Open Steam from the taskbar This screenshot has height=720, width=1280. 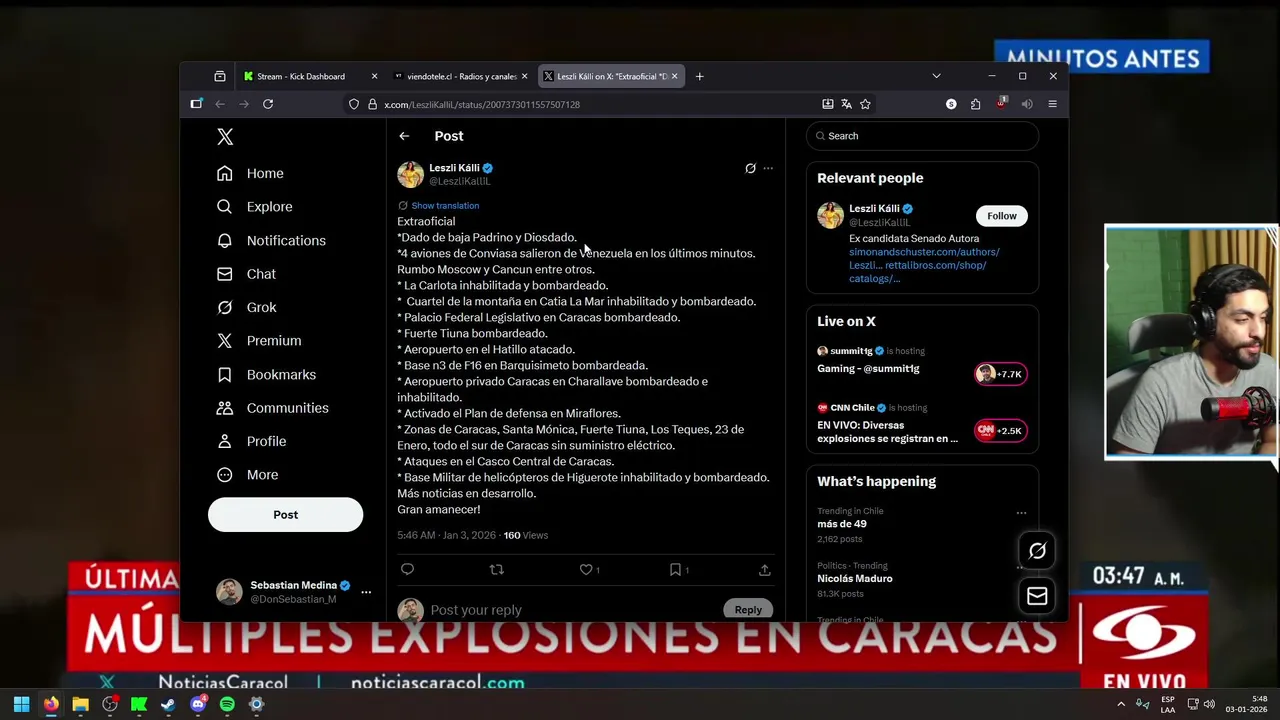(x=168, y=704)
